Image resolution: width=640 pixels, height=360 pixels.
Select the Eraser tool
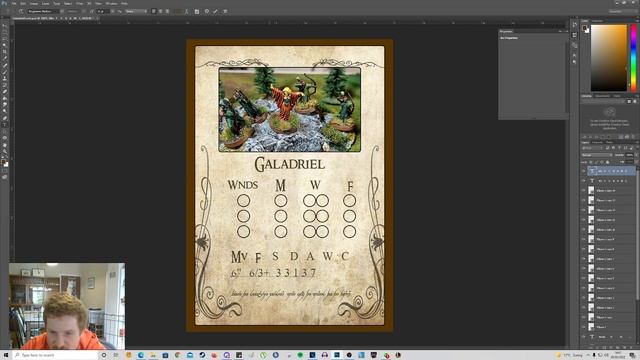[x=5, y=91]
